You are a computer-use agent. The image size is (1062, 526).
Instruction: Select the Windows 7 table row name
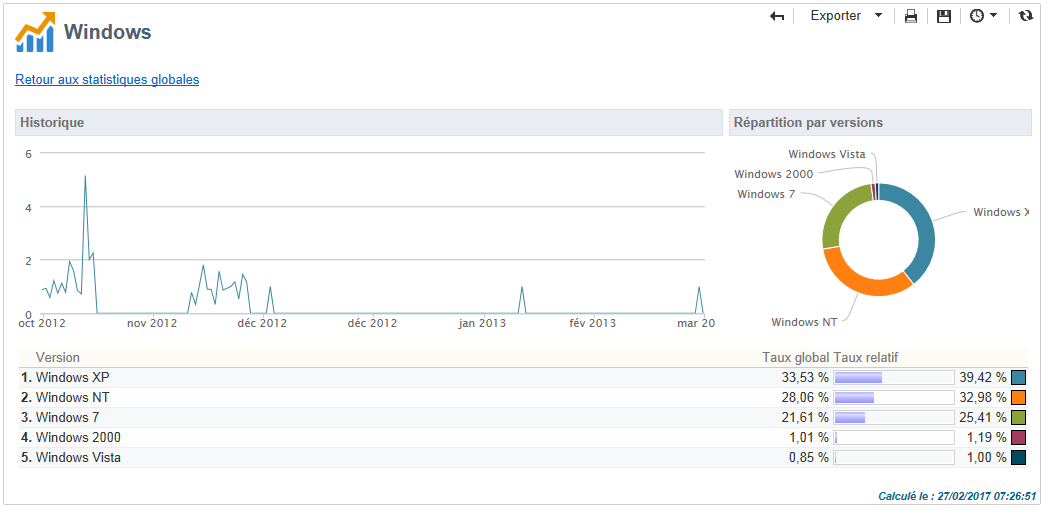[x=67, y=418]
